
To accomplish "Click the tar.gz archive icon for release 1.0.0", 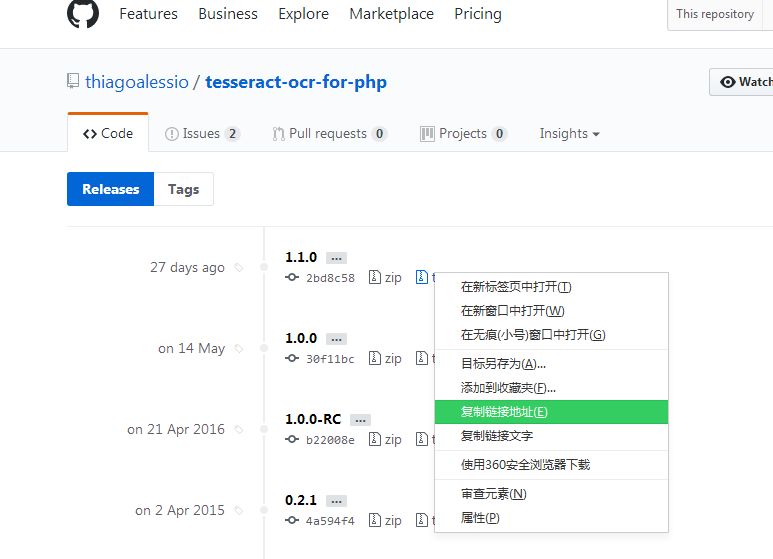I will 422,358.
